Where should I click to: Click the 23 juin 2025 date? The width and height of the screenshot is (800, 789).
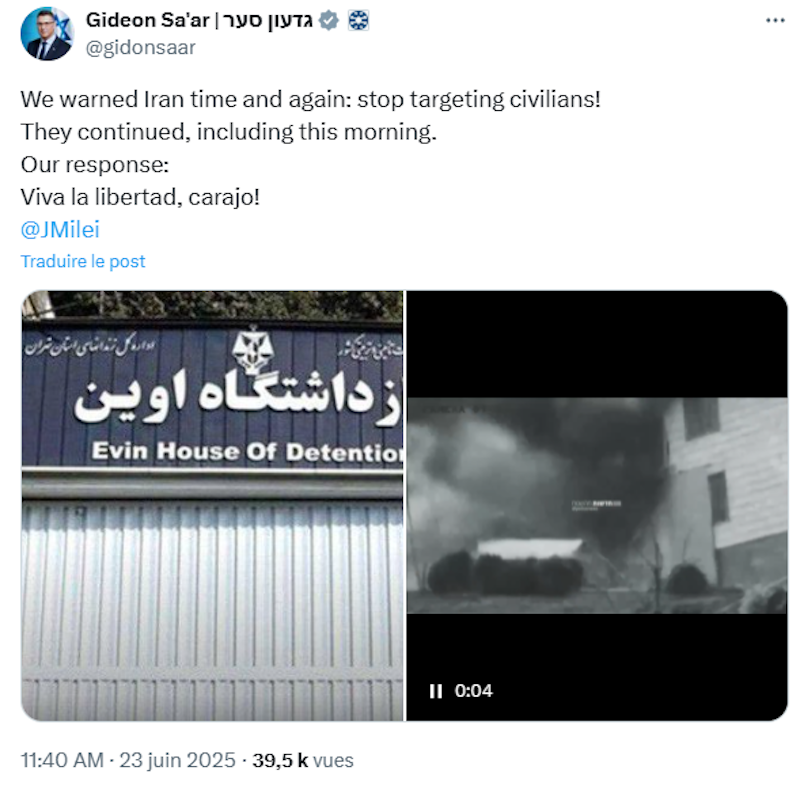pos(178,760)
